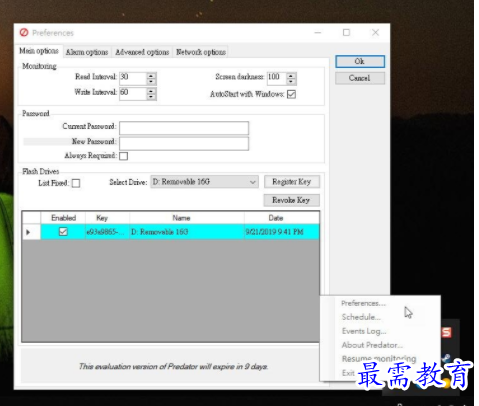Select About Predator... in tray menu
The image size is (479, 406).
[x=372, y=345]
